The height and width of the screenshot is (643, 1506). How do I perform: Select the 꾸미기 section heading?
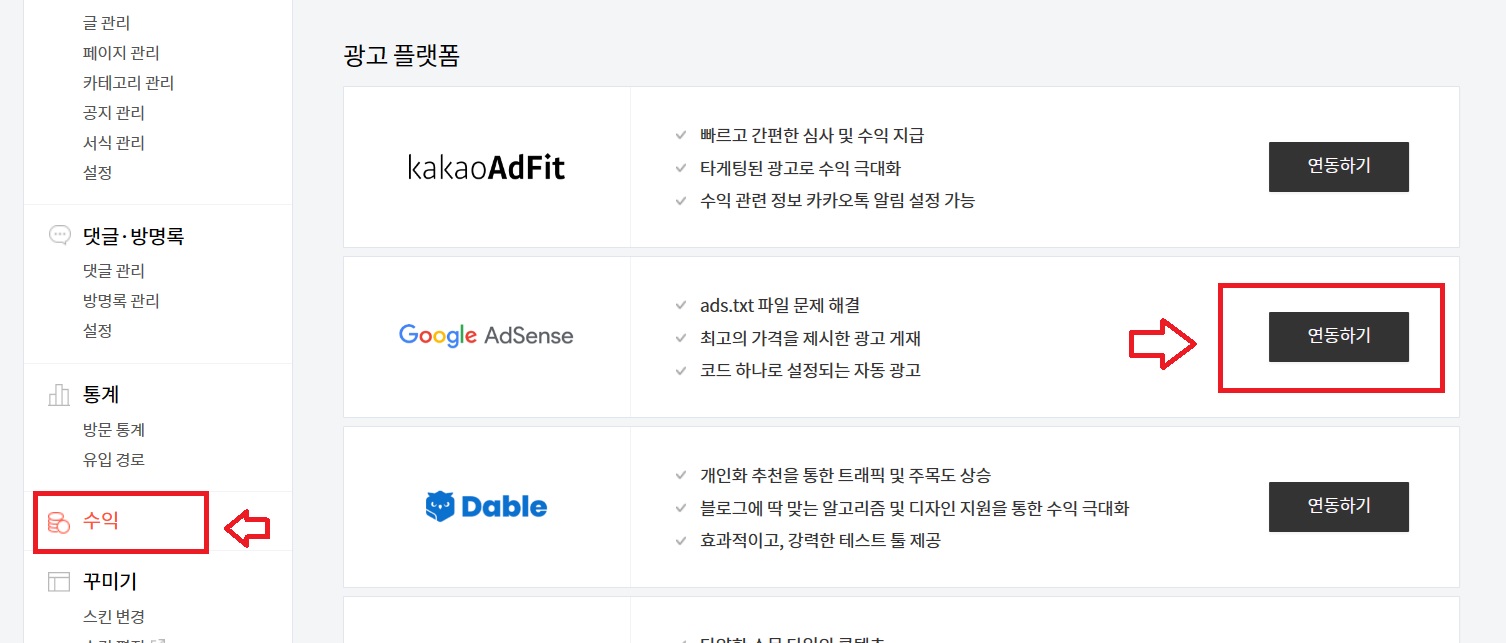(109, 581)
